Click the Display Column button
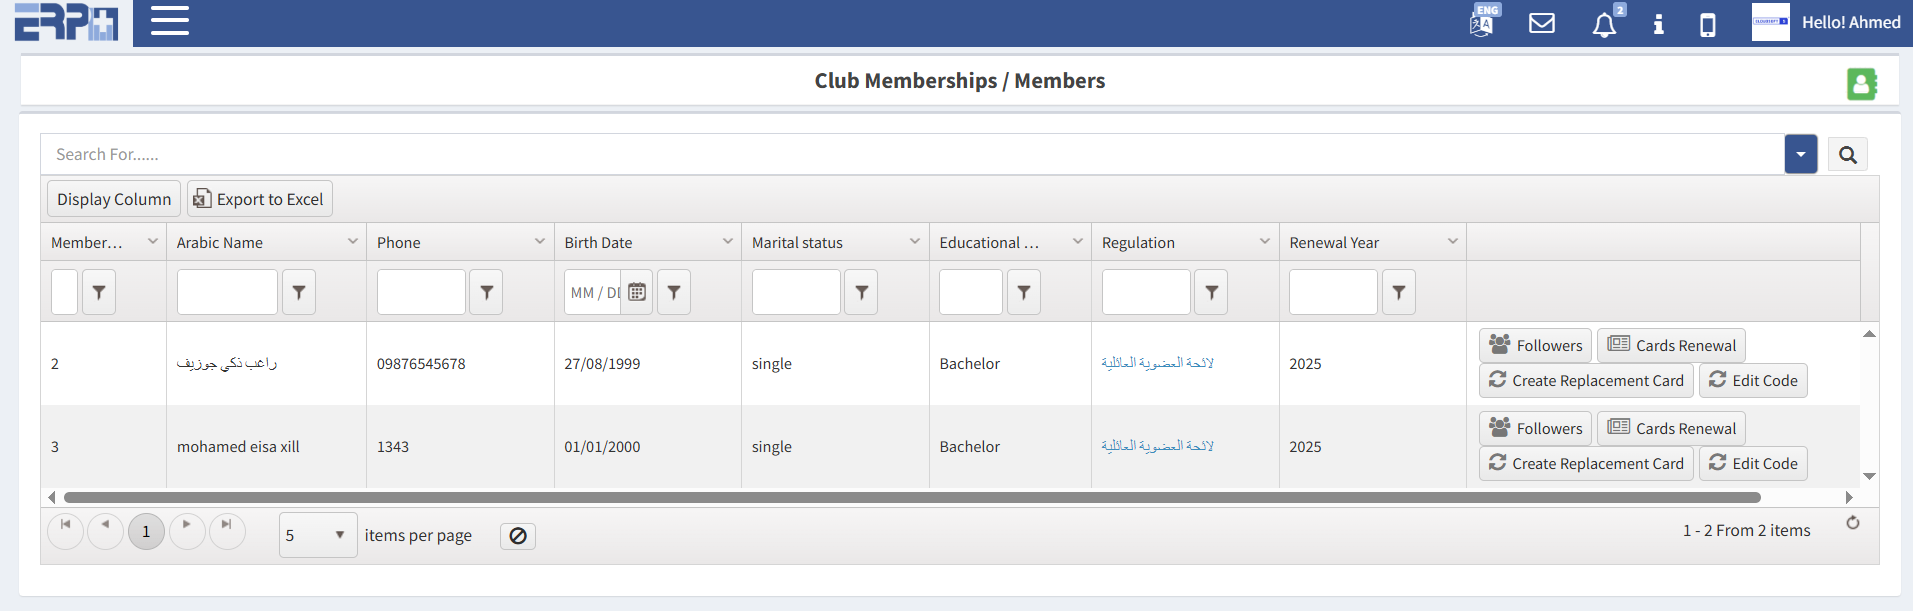 point(114,199)
